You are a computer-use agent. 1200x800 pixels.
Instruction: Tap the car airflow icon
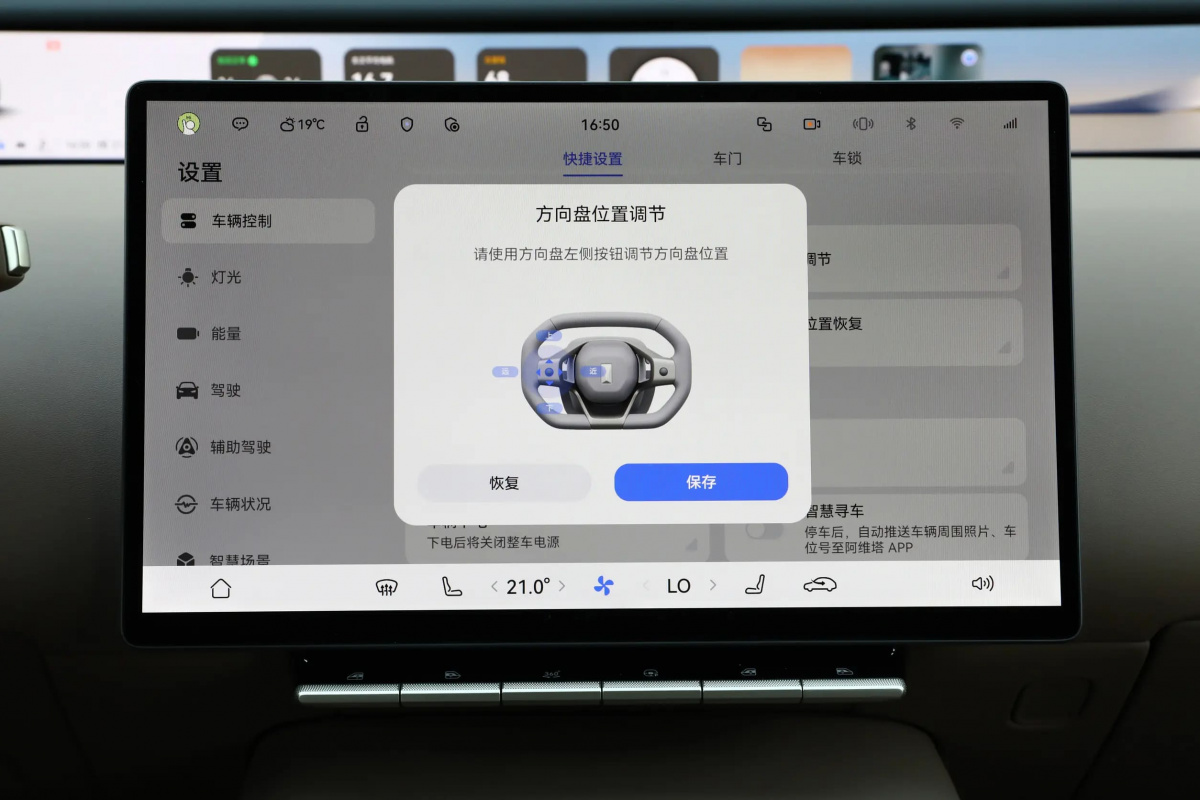(x=820, y=585)
